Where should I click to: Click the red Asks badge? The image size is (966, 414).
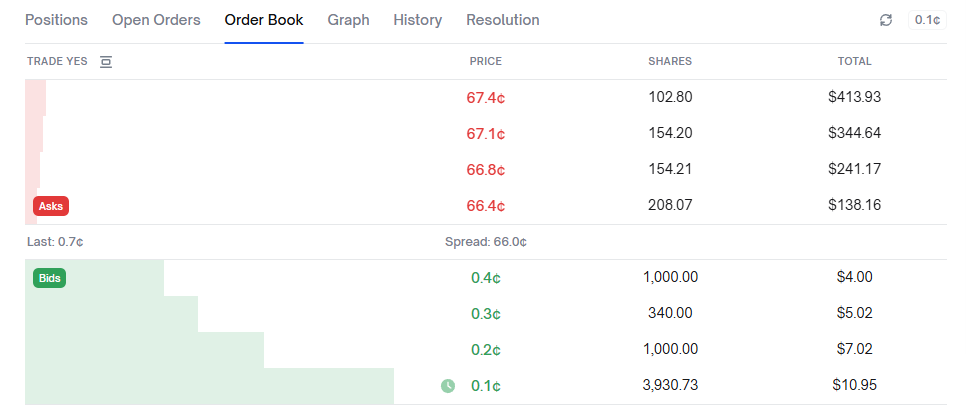click(51, 206)
